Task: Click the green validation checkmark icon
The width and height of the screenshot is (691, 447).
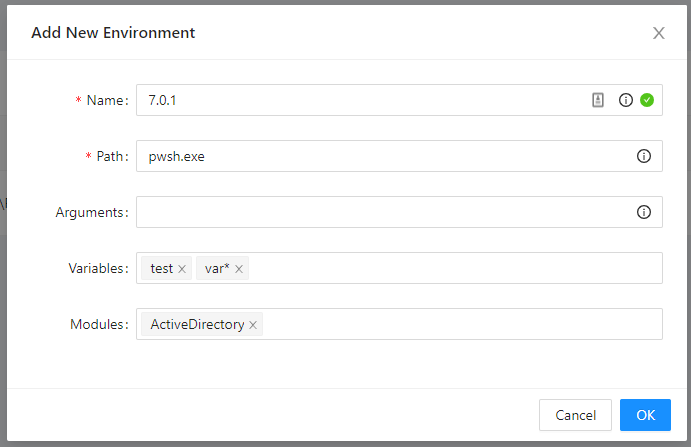Action: (x=646, y=100)
